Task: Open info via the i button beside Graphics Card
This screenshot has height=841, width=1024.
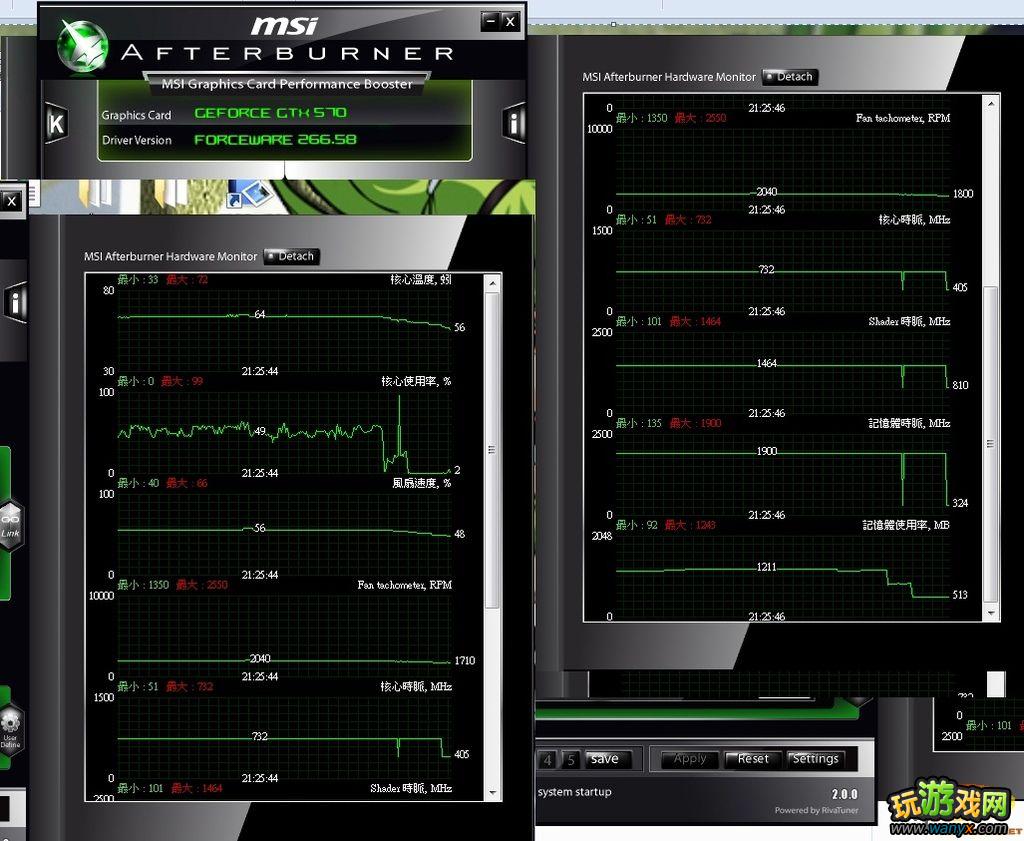Action: click(515, 122)
